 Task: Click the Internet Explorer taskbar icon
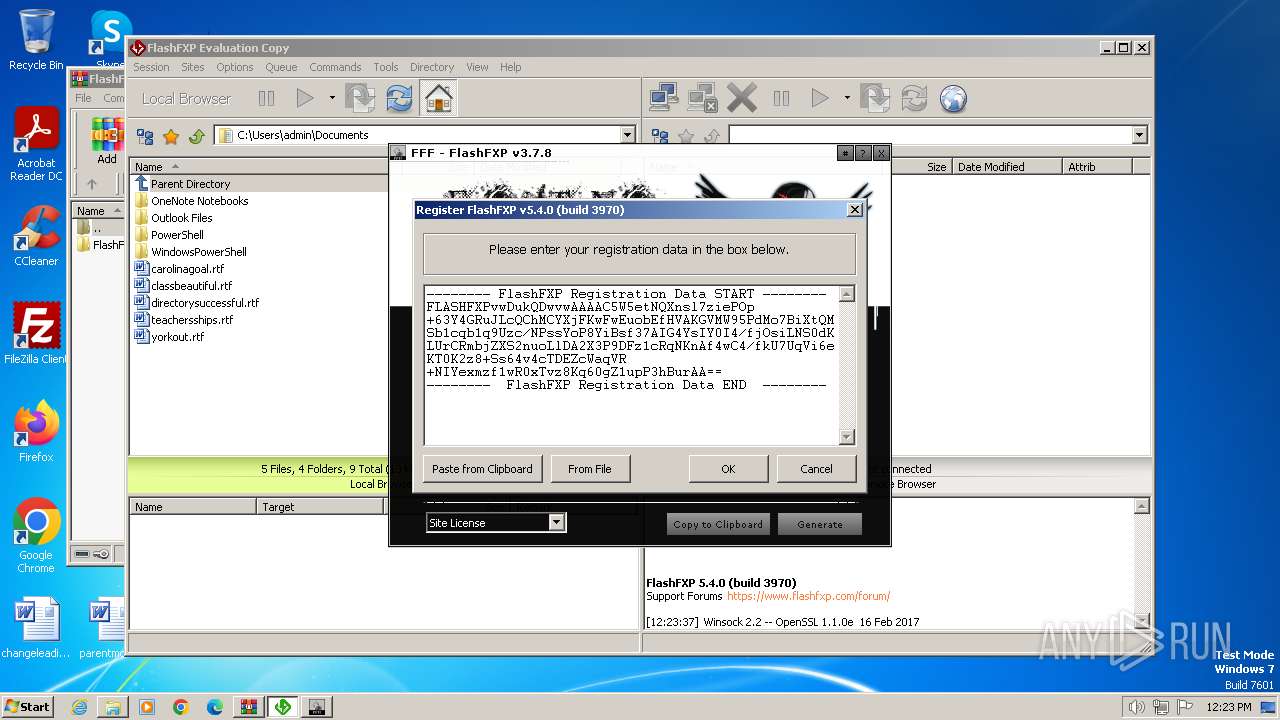[x=79, y=707]
